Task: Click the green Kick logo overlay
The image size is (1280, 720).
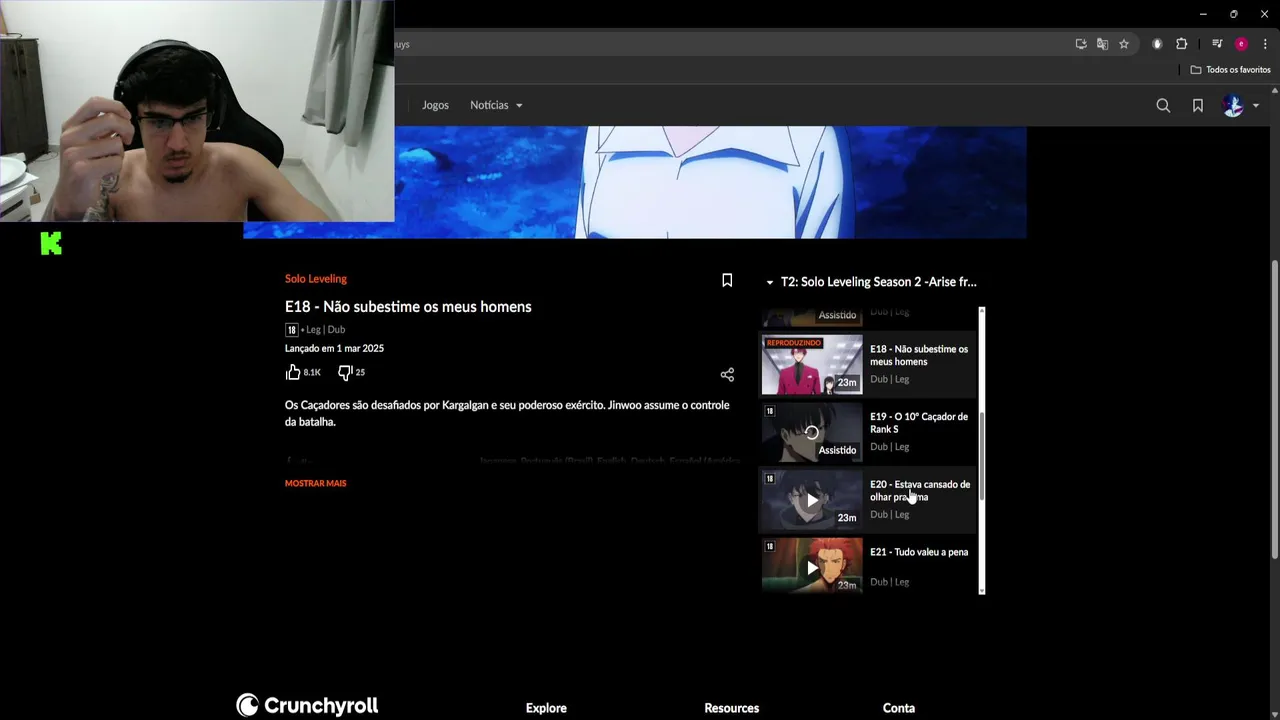Action: pos(51,243)
